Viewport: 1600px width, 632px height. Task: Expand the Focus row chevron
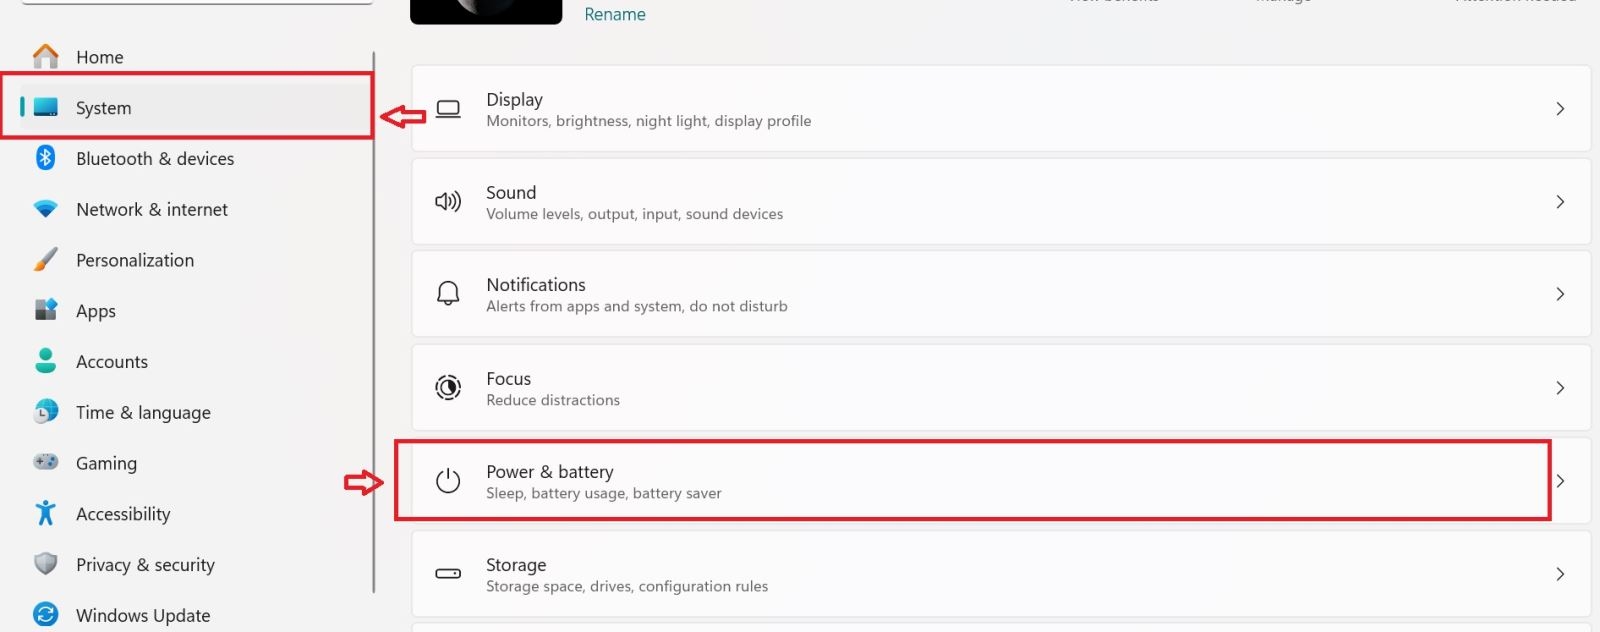coord(1560,388)
